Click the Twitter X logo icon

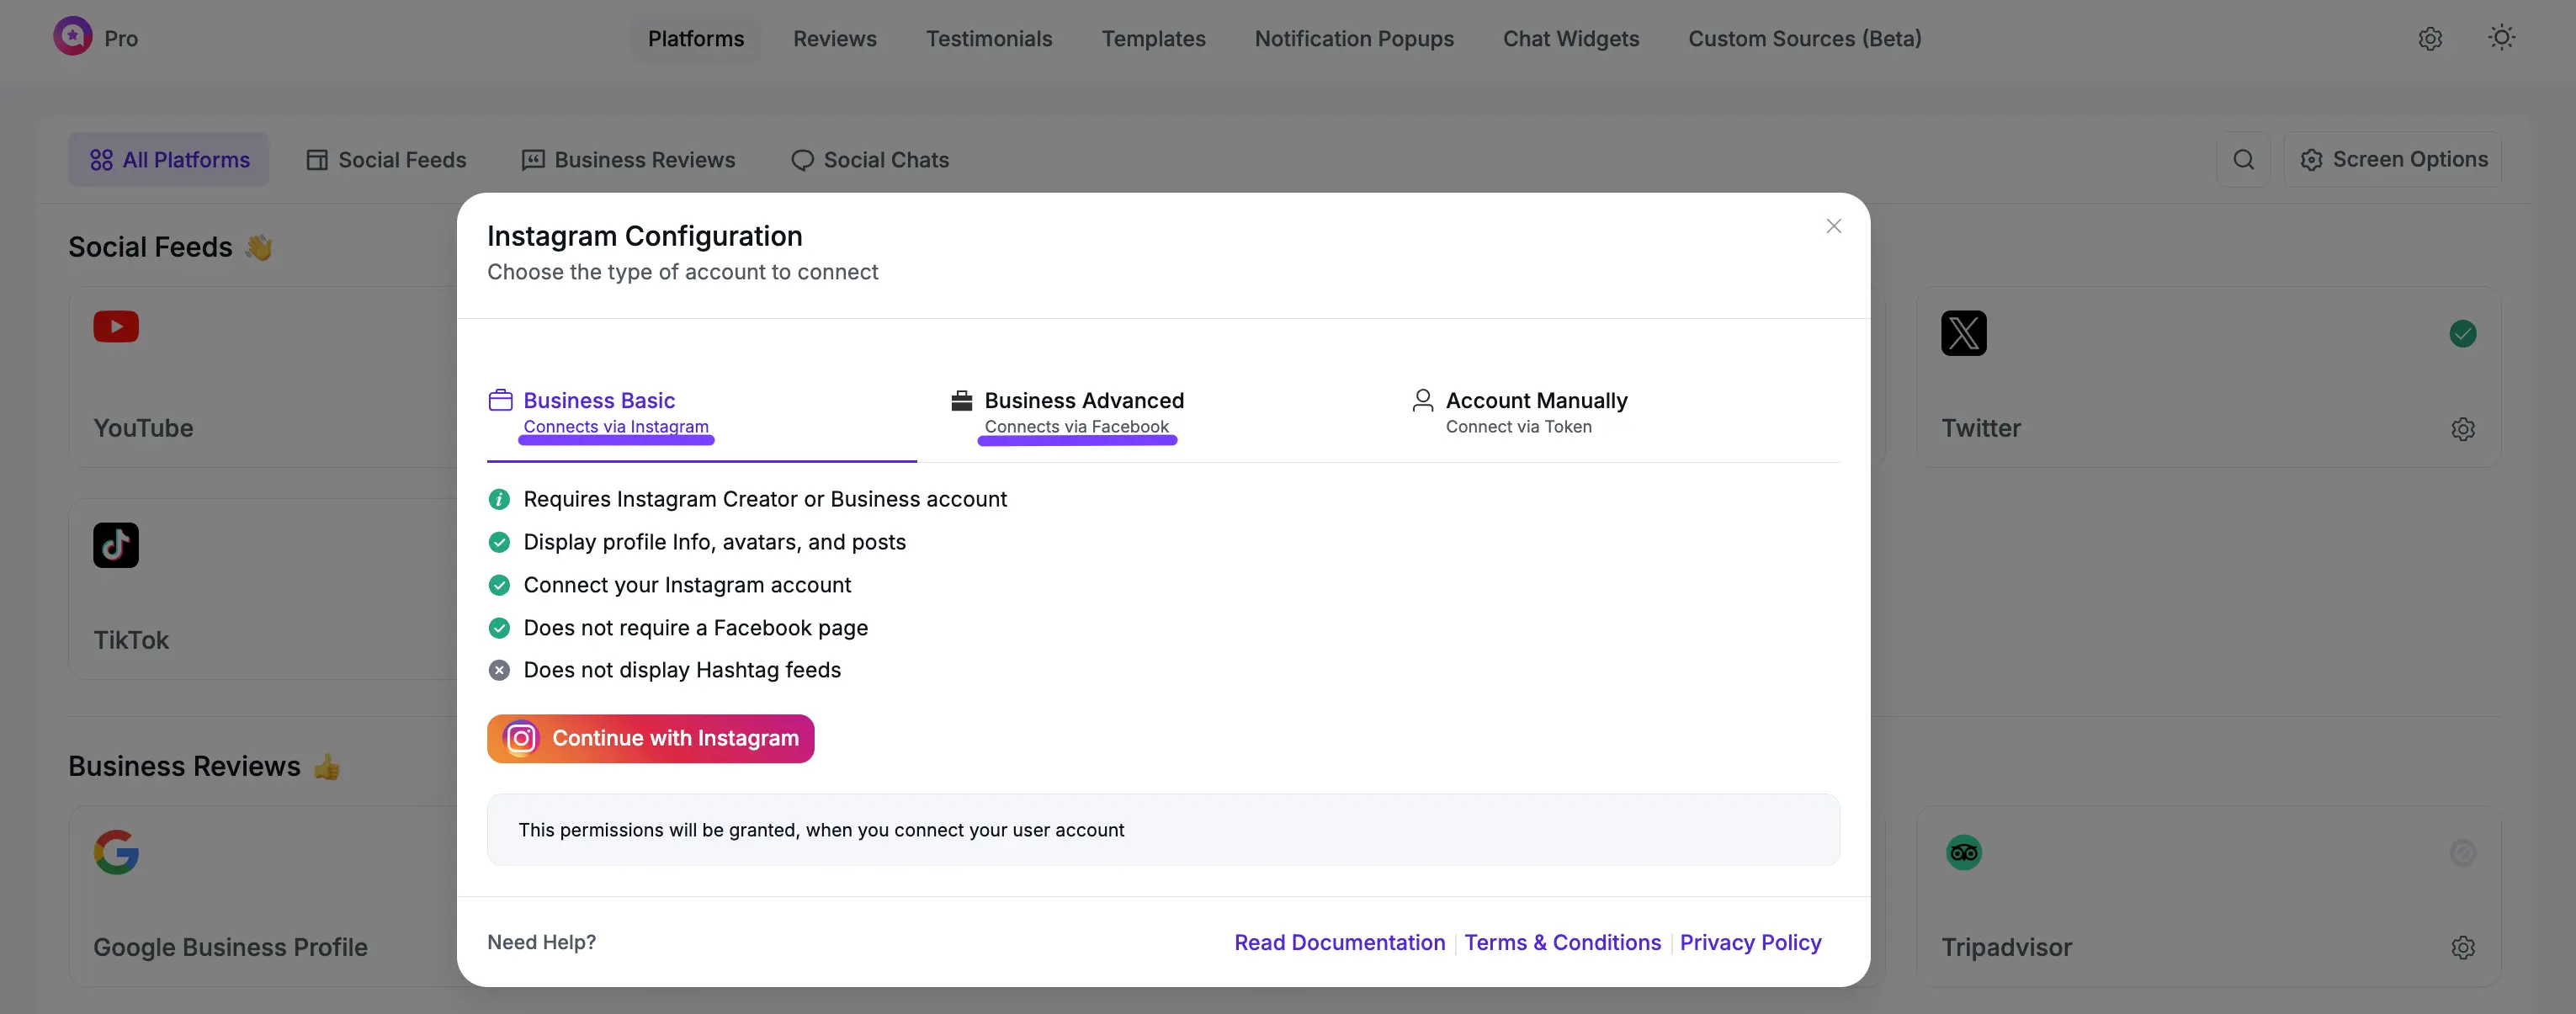coord(1963,333)
